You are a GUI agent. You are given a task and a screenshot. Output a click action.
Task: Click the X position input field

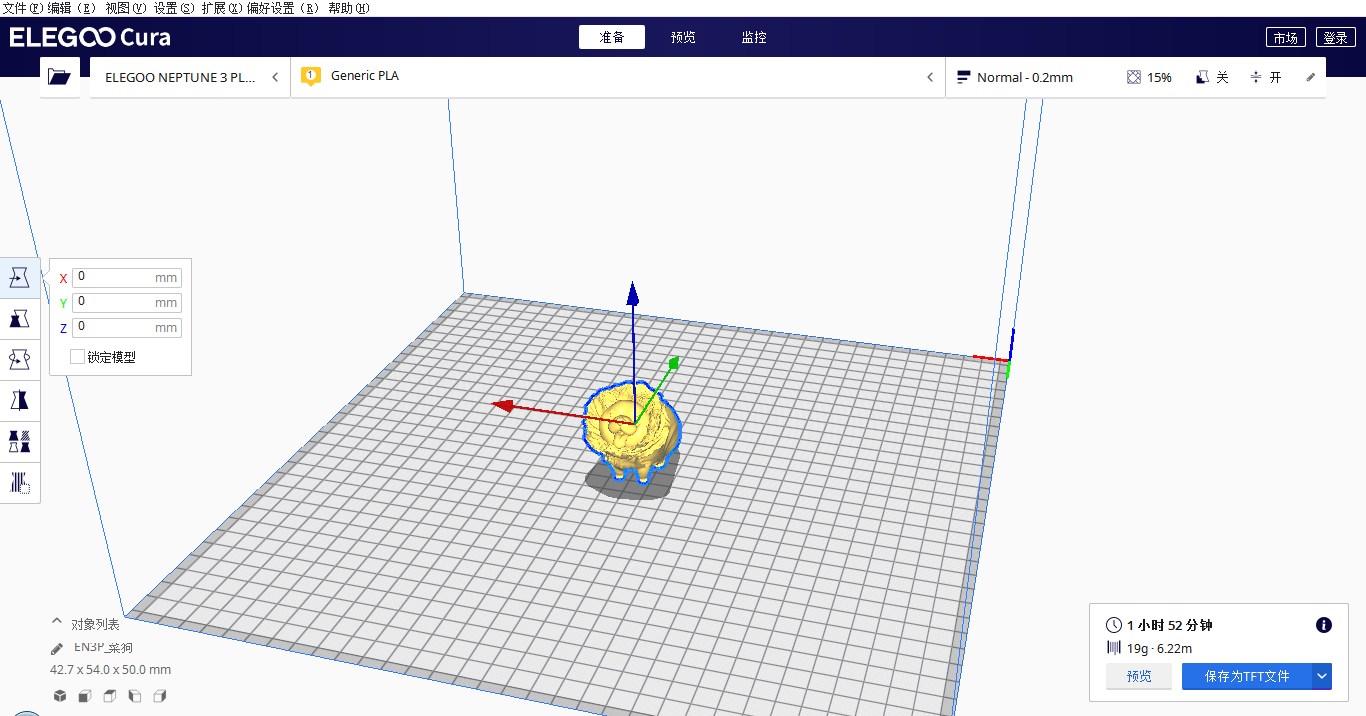point(127,277)
